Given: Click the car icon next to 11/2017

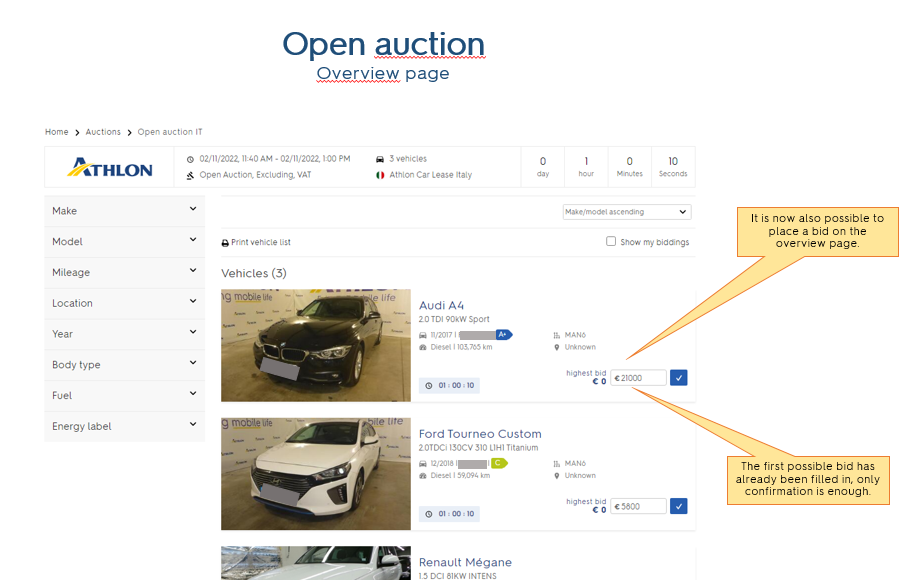Looking at the screenshot, I should (x=423, y=336).
